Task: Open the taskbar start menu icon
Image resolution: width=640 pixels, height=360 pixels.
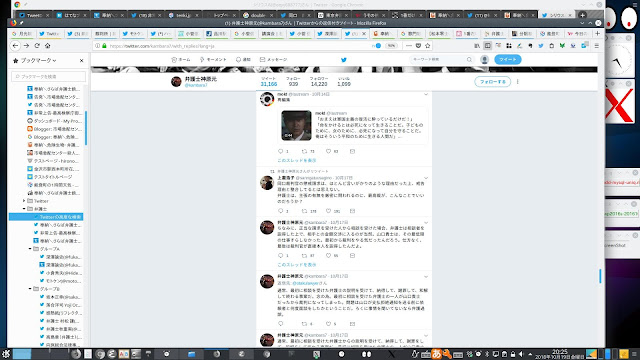Action: [x=6, y=353]
